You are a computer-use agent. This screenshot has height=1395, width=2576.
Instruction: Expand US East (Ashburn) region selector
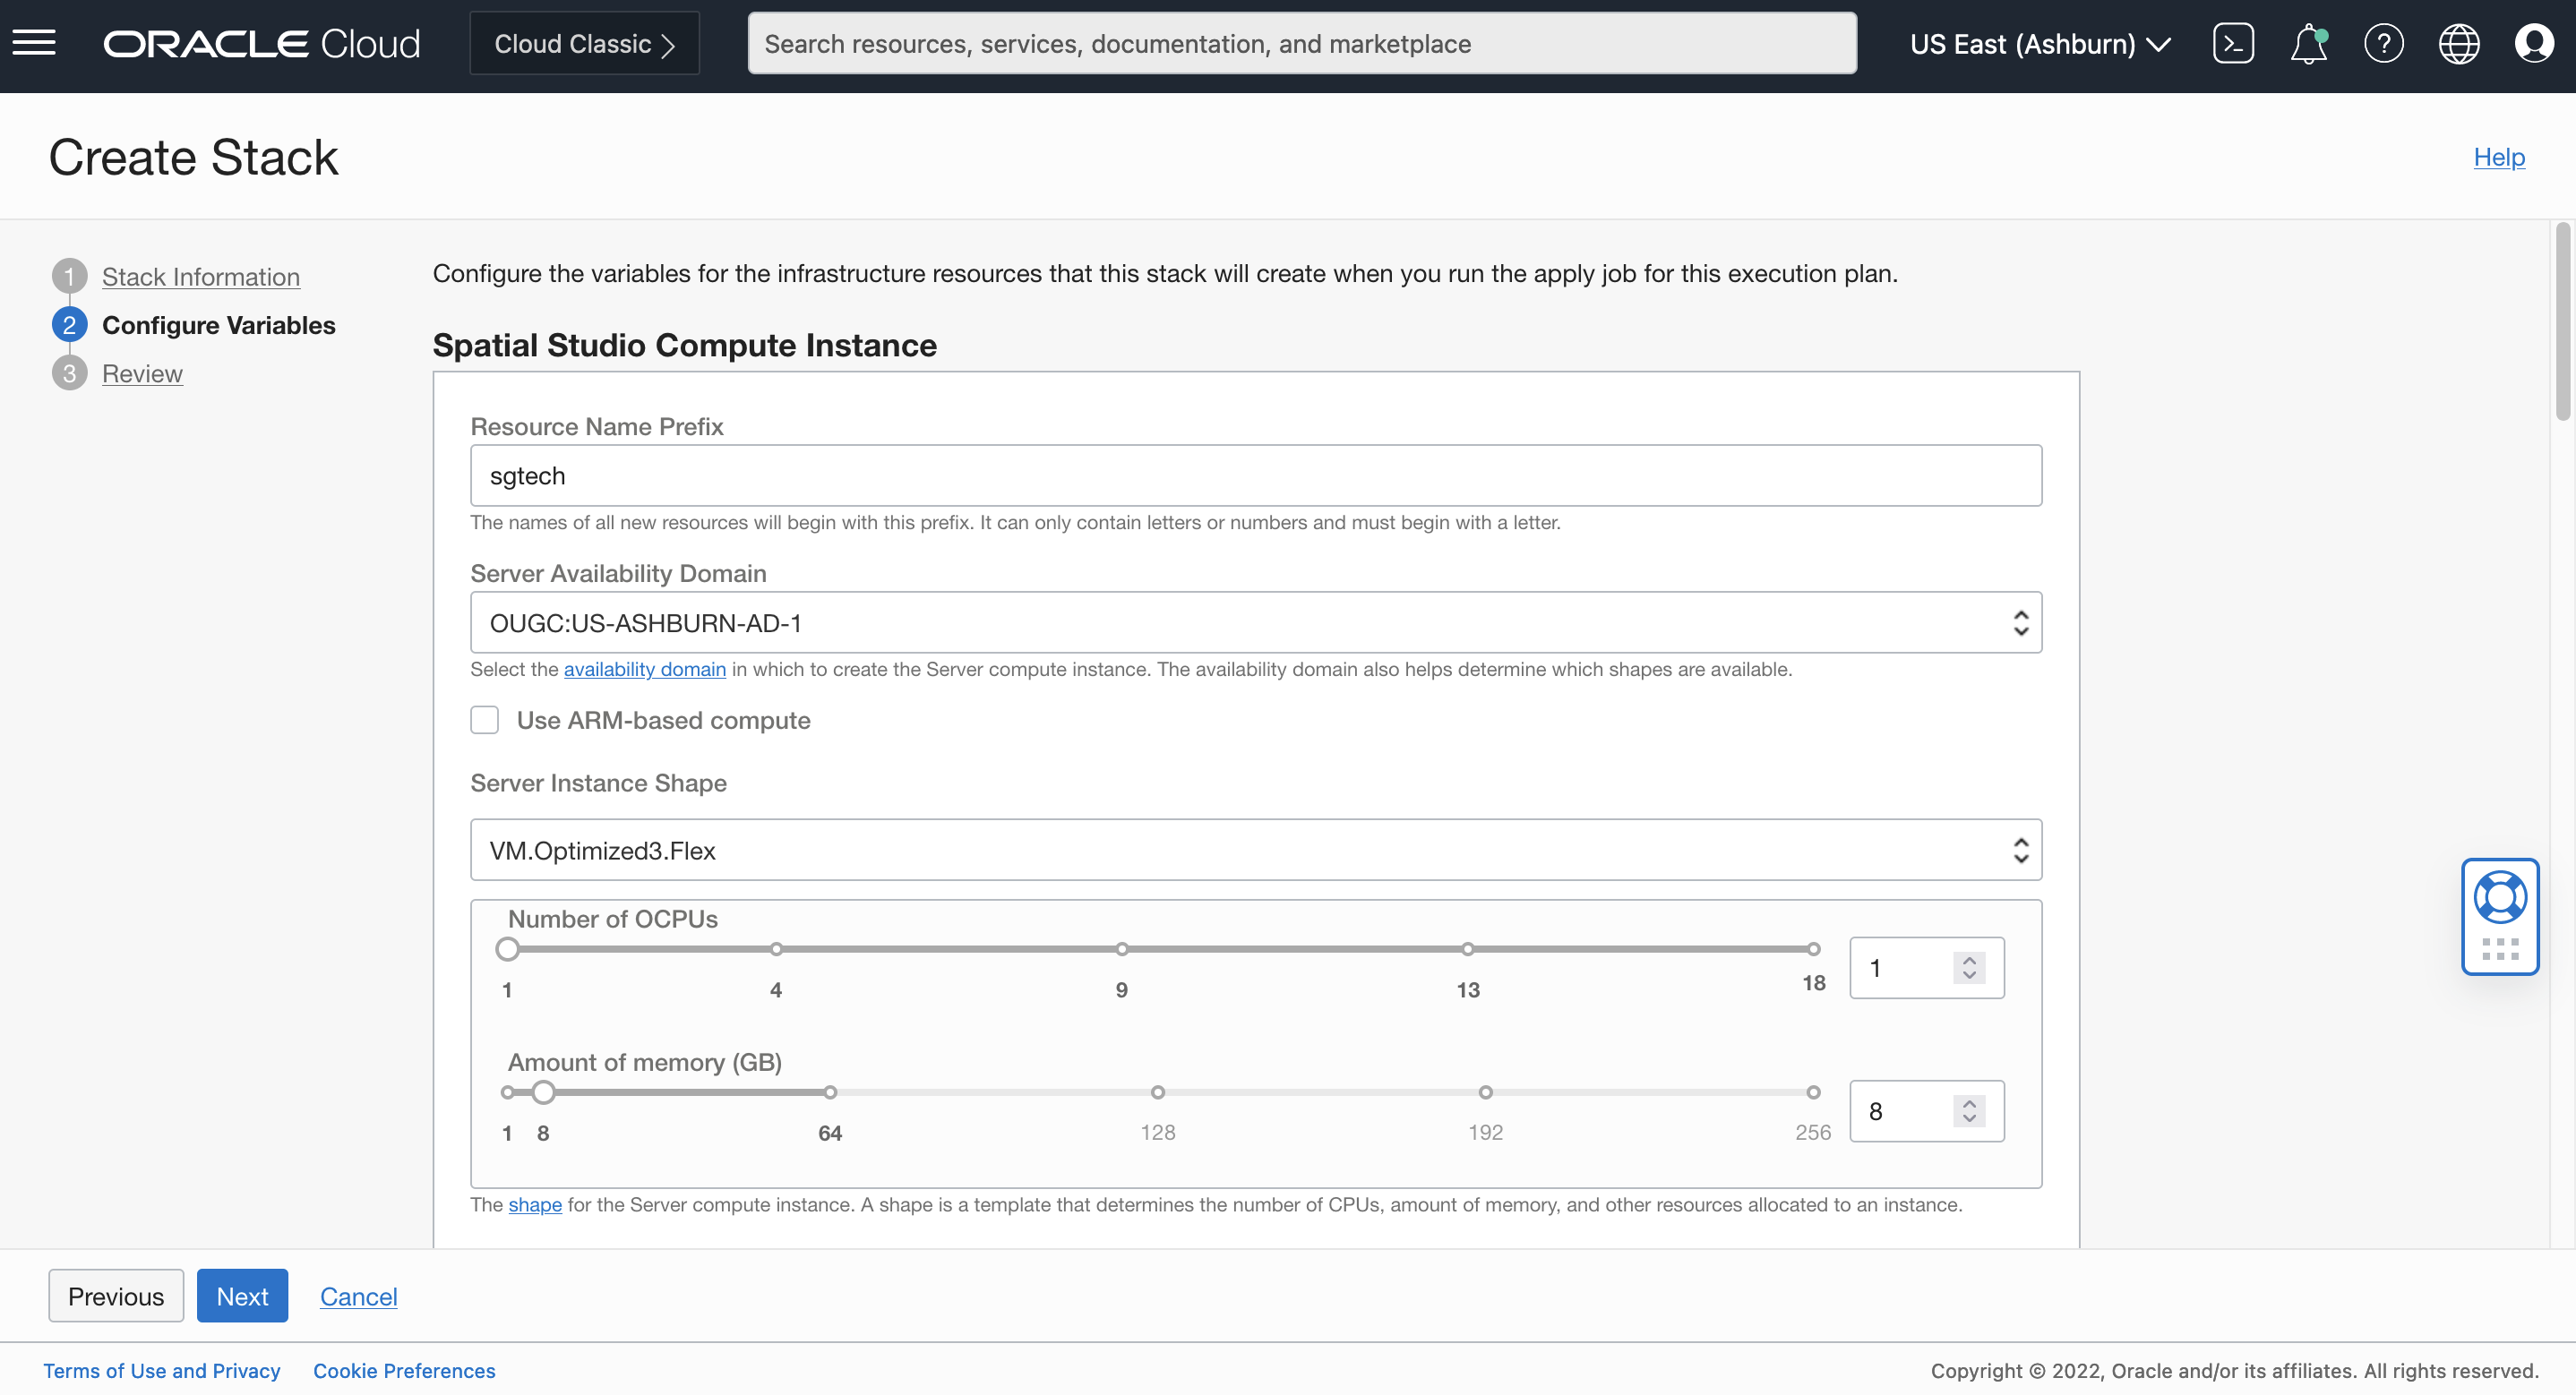pos(2040,43)
